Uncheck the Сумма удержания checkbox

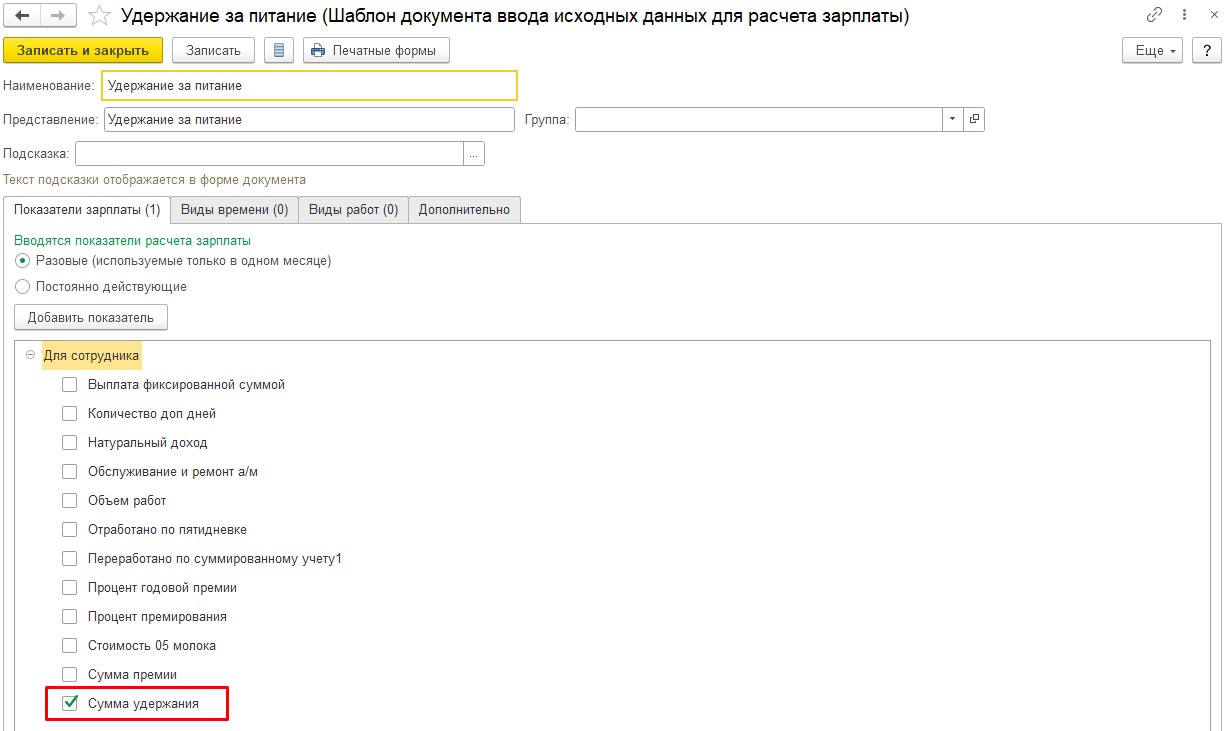70,704
